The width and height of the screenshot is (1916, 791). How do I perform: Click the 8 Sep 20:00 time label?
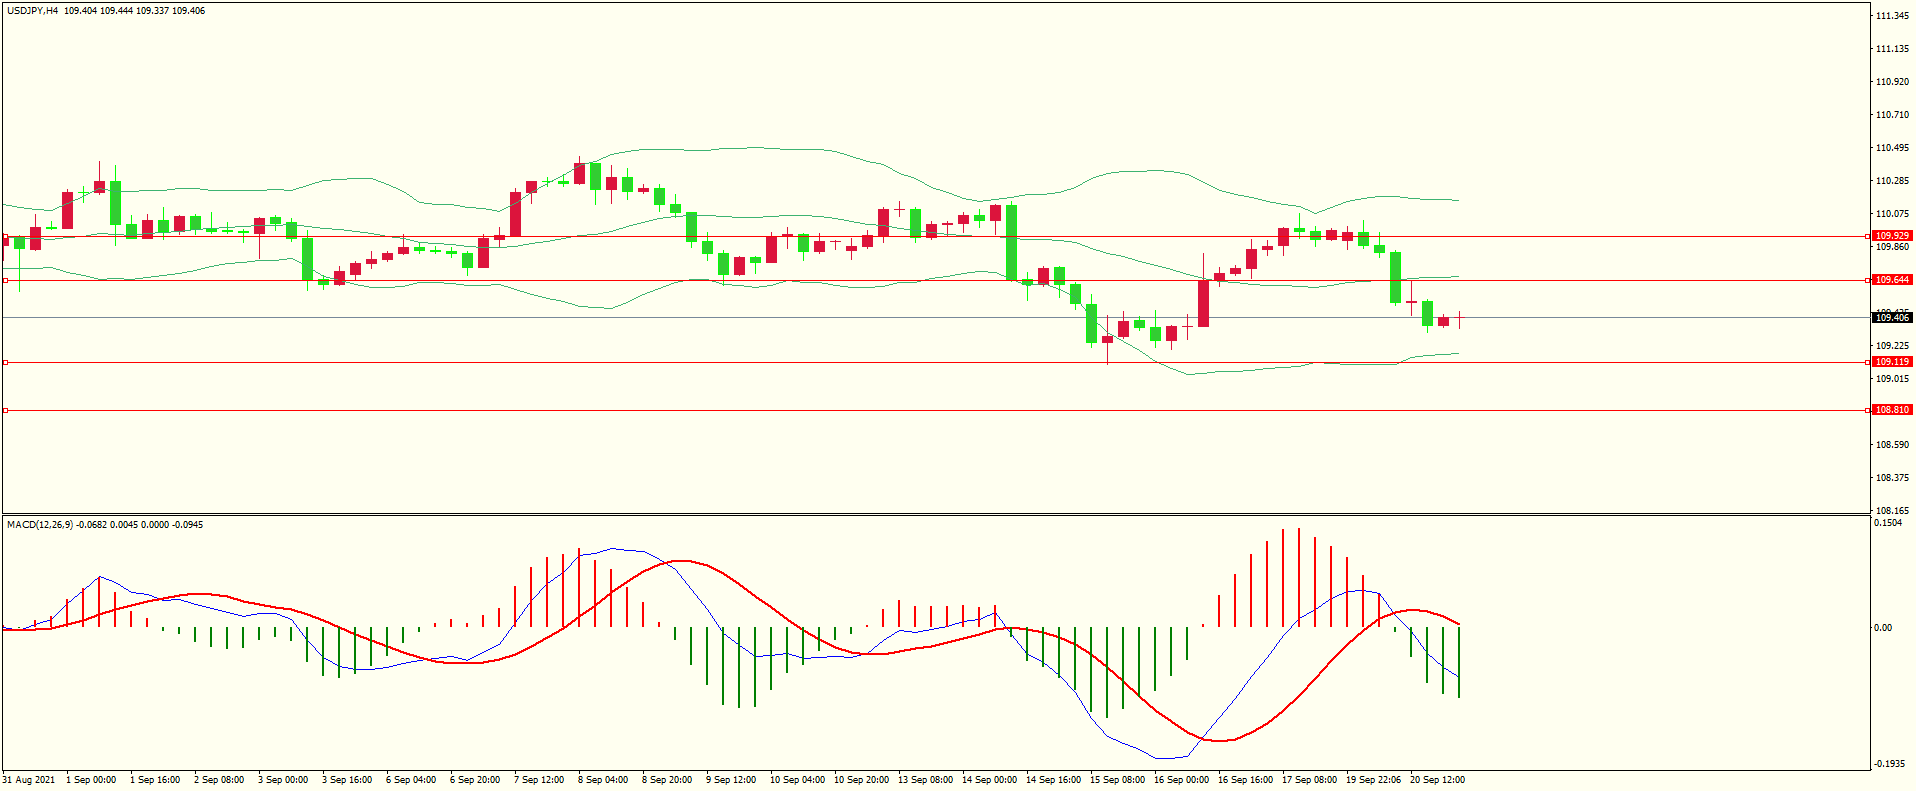pyautogui.click(x=667, y=780)
